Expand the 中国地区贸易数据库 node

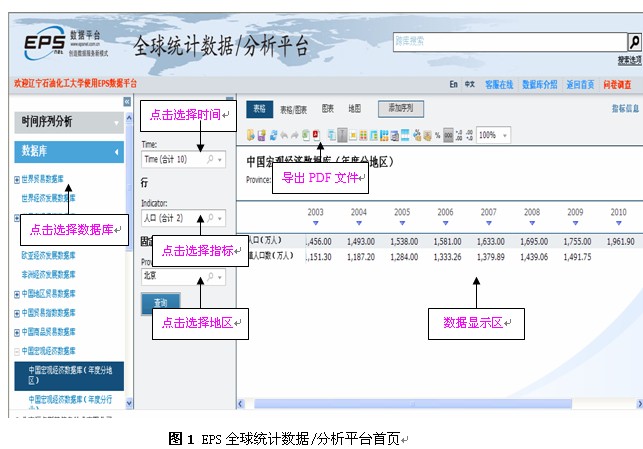17,294
